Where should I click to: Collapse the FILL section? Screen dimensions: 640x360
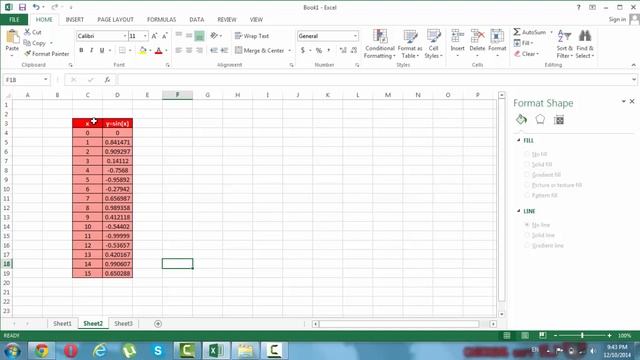pyautogui.click(x=519, y=140)
